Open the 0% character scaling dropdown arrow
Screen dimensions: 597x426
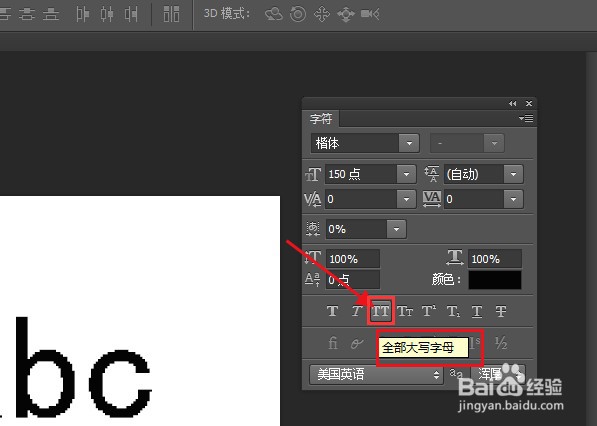[396, 229]
